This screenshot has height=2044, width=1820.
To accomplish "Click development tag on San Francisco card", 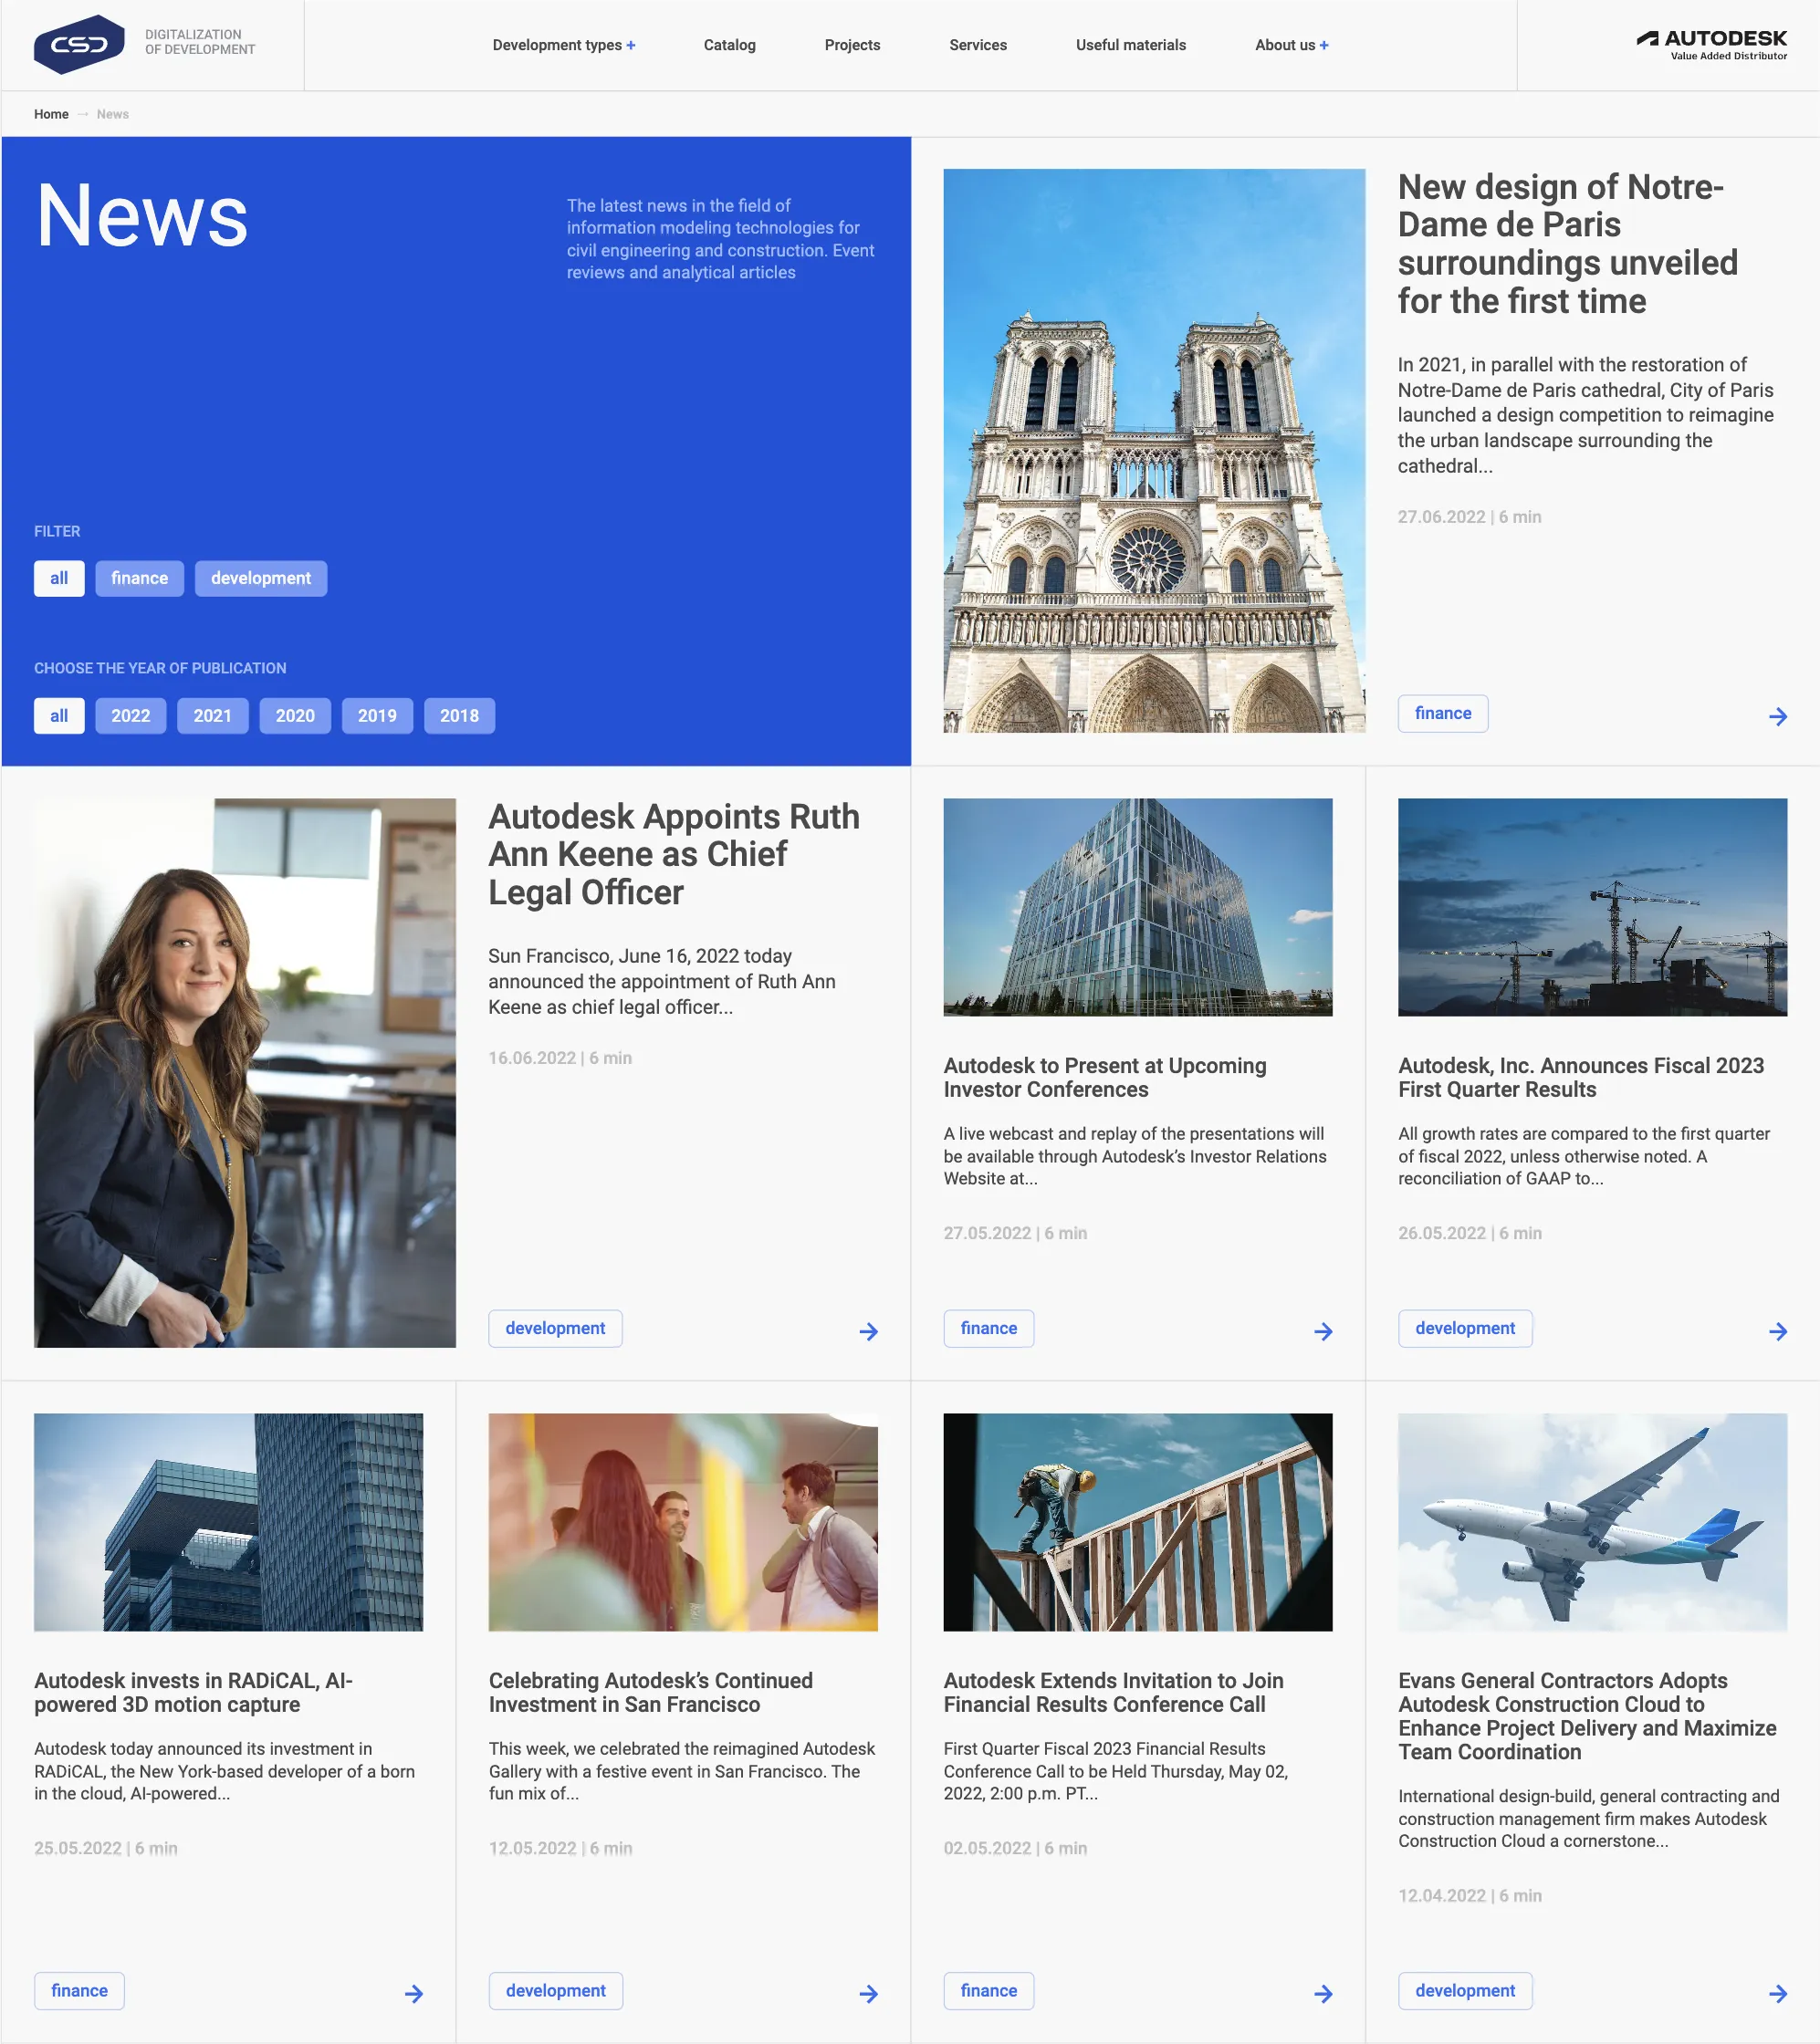I will pos(555,1991).
